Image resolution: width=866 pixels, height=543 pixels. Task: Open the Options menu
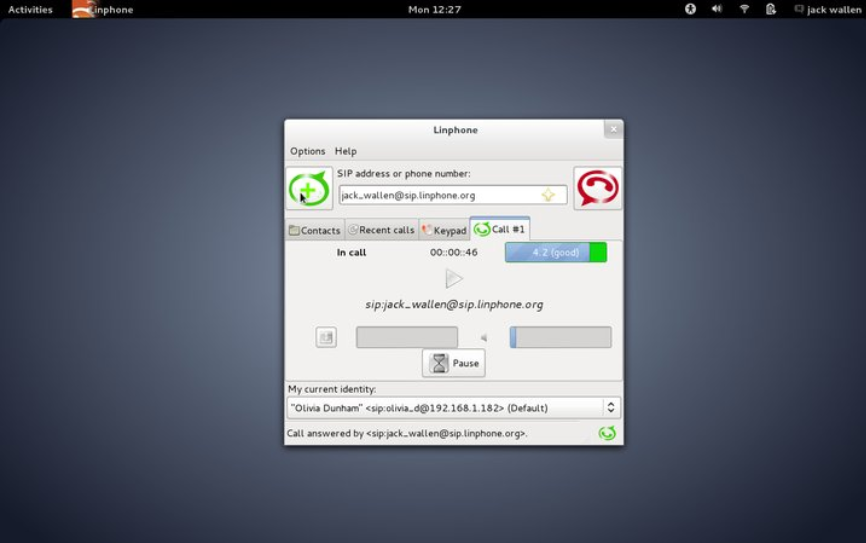[x=308, y=151]
